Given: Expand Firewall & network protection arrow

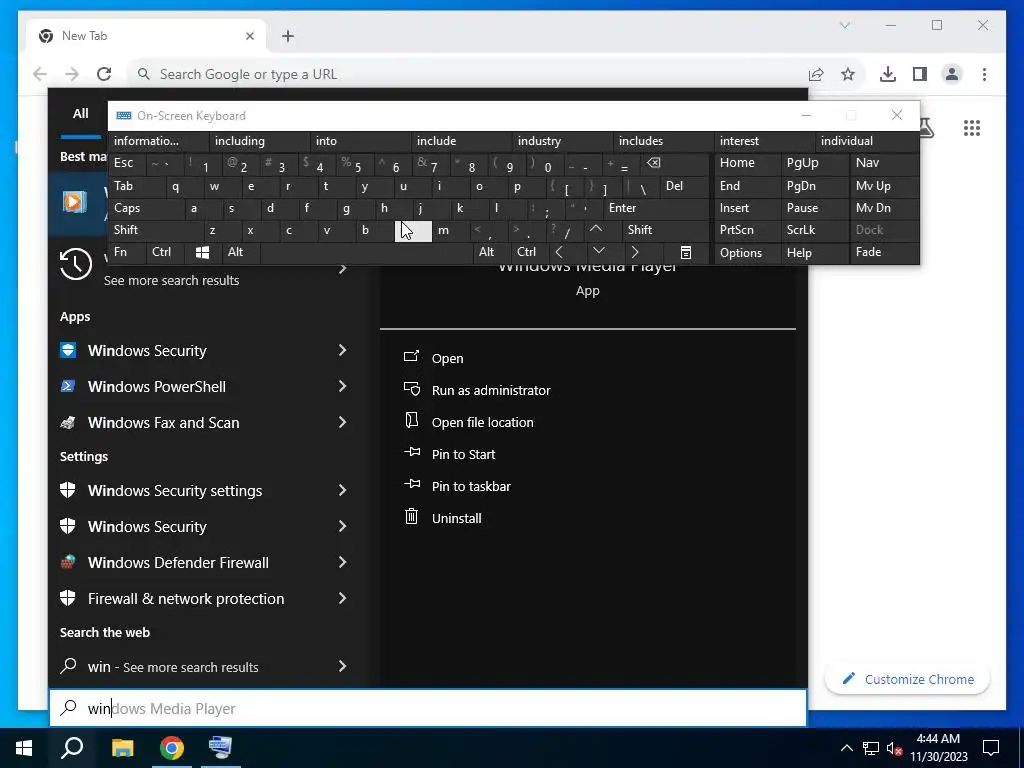Looking at the screenshot, I should pos(342,598).
